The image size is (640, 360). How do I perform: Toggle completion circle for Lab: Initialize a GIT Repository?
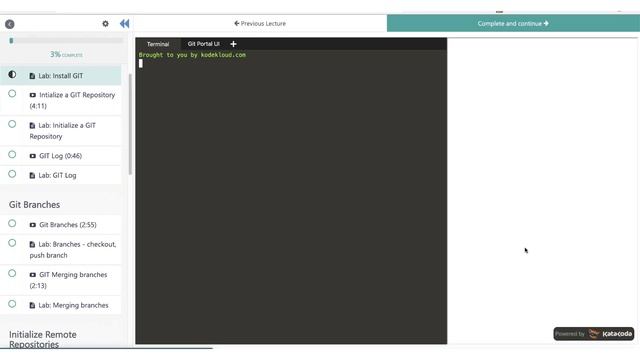(12, 124)
